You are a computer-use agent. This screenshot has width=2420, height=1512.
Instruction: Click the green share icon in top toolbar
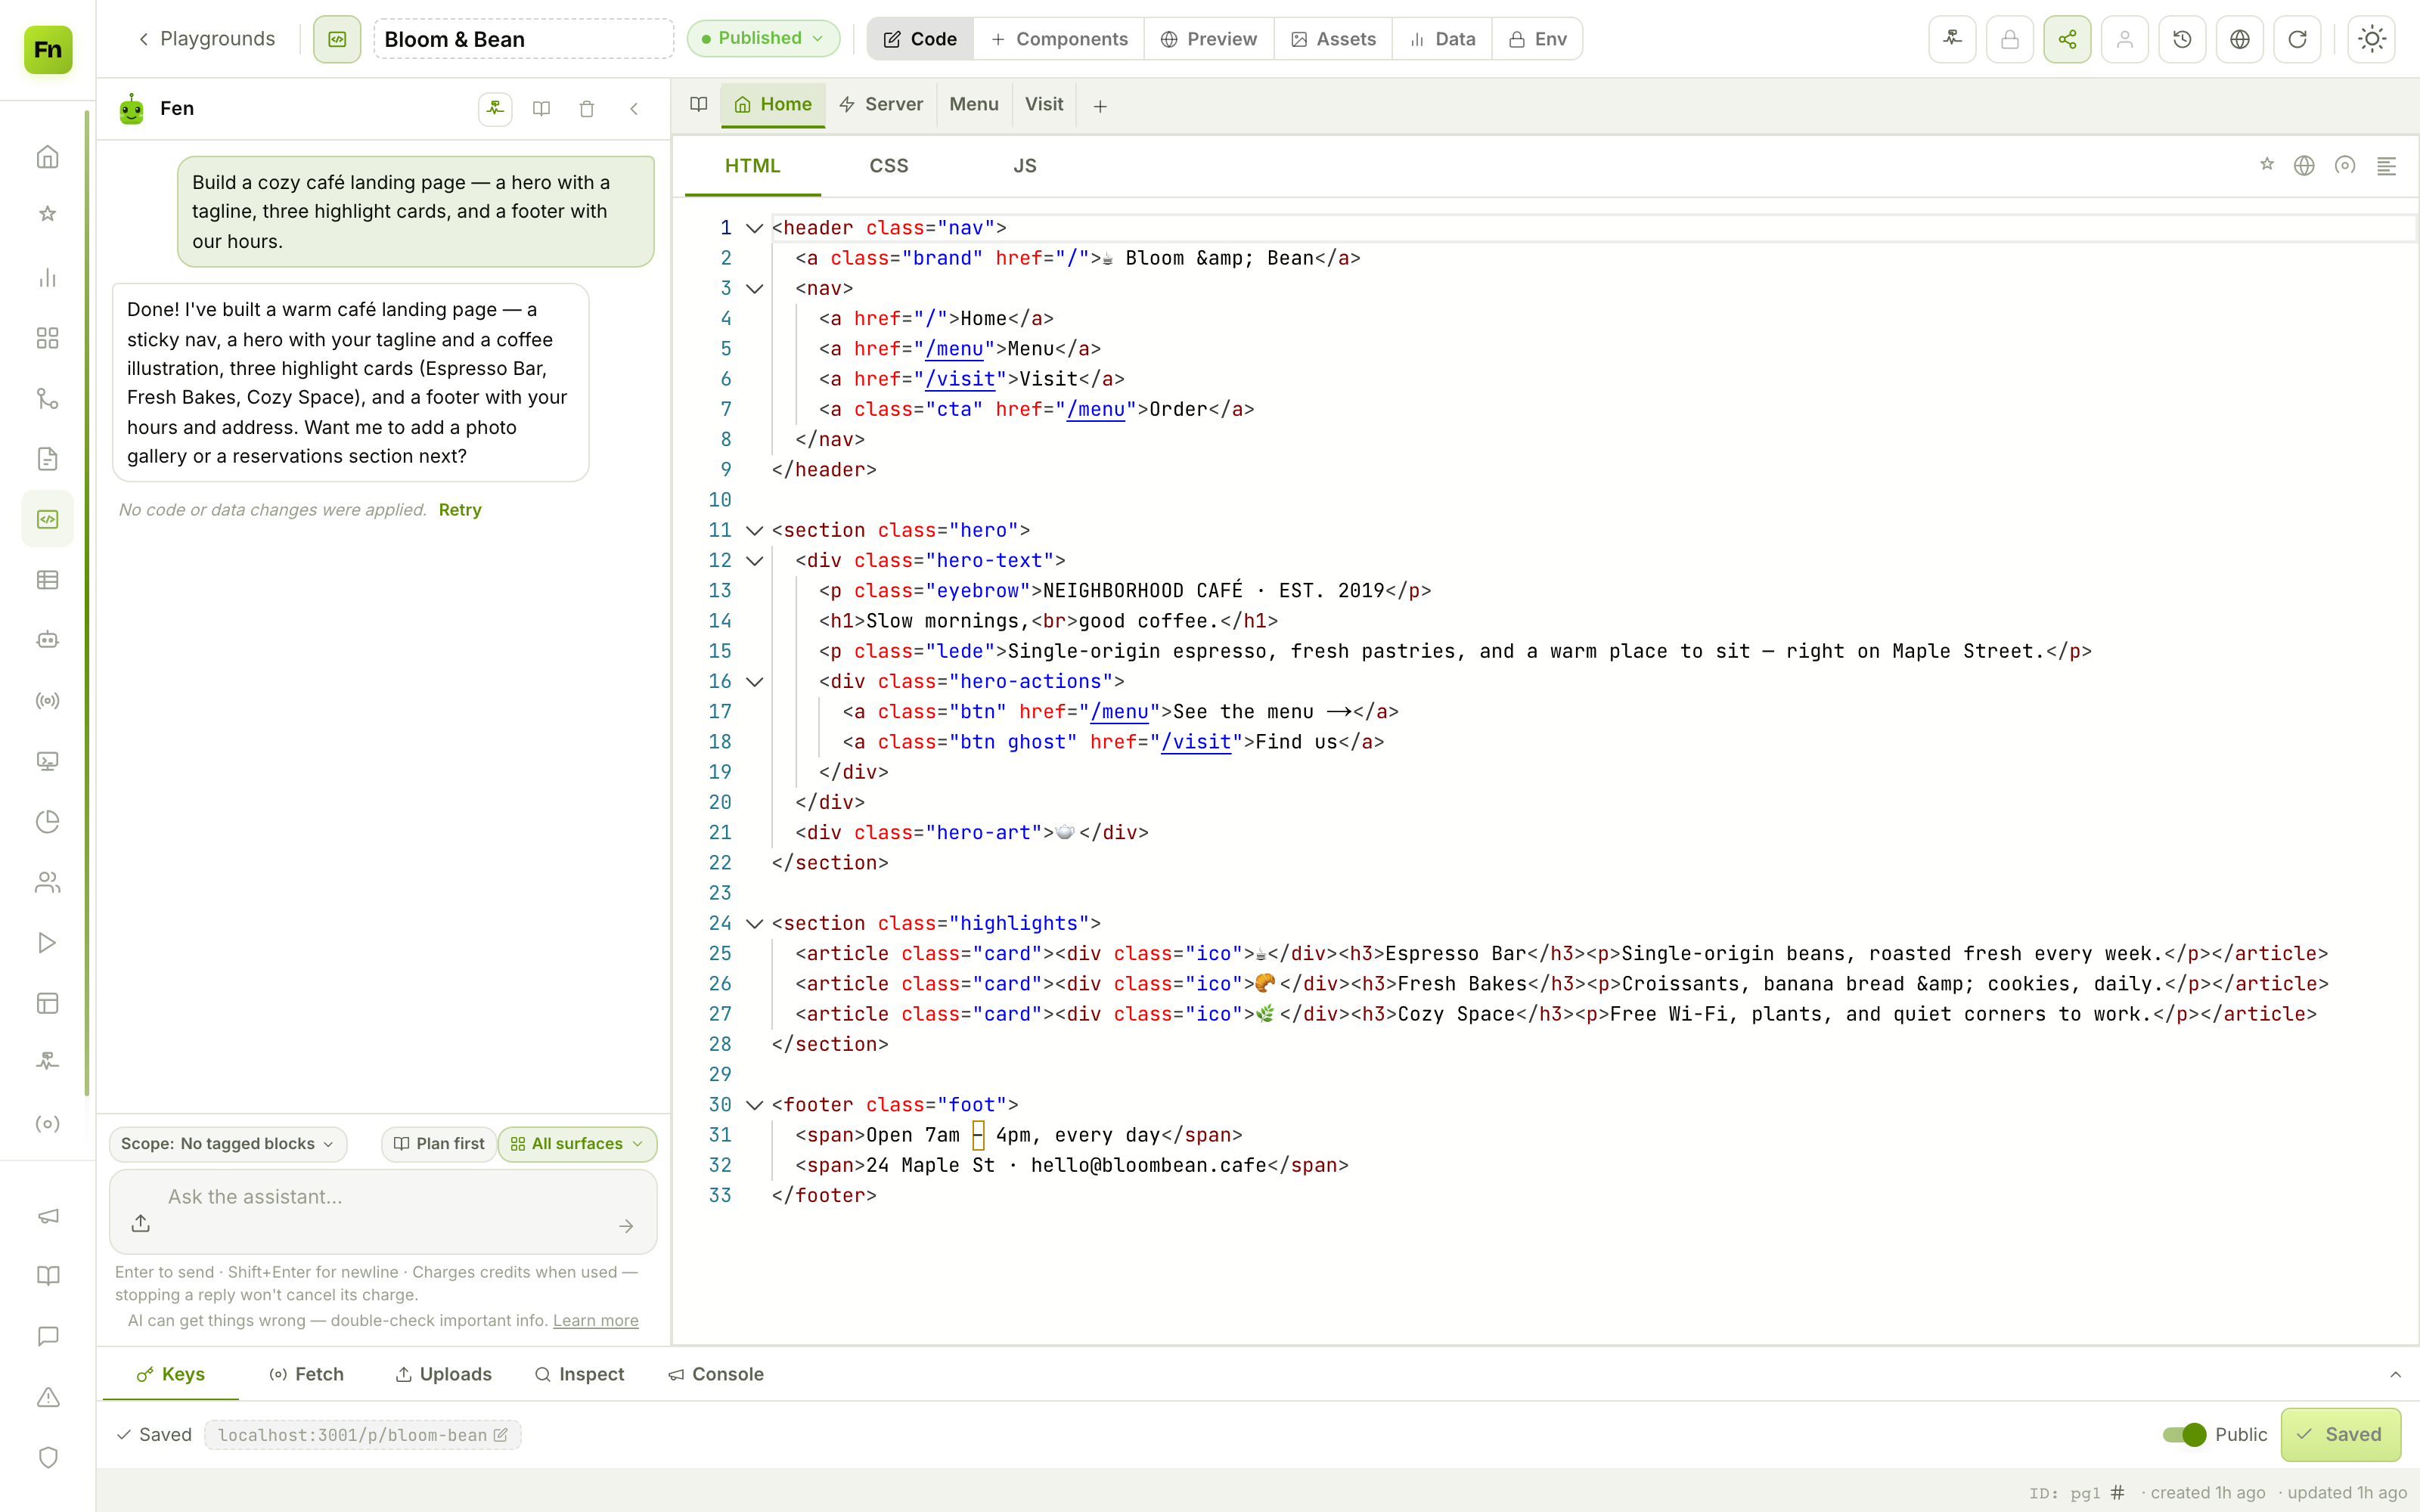point(2068,39)
